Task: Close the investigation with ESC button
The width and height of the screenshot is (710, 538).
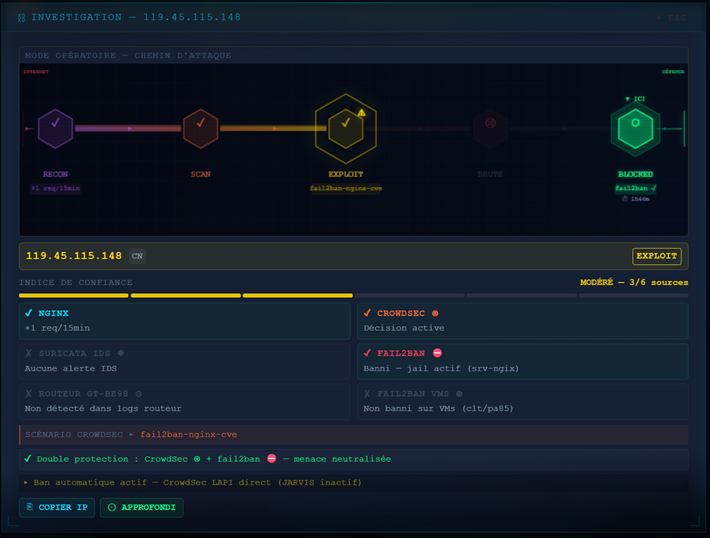Action: 672,18
